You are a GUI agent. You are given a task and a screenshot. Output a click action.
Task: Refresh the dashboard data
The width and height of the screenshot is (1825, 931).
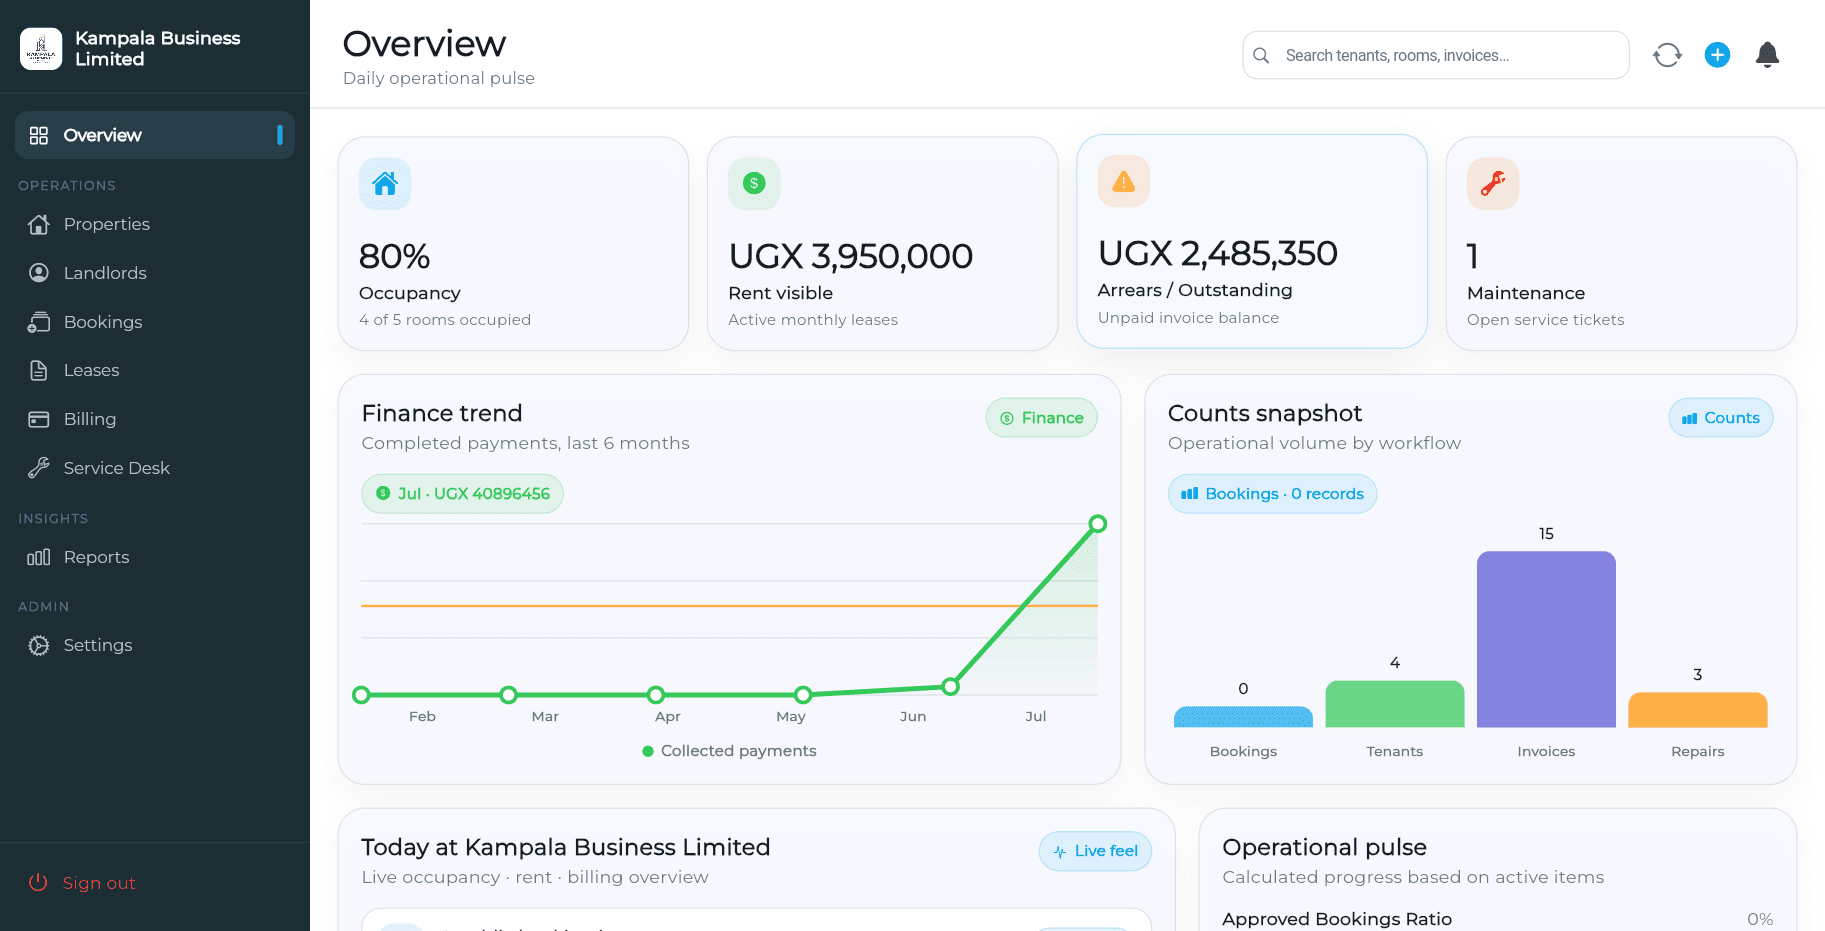[1667, 55]
